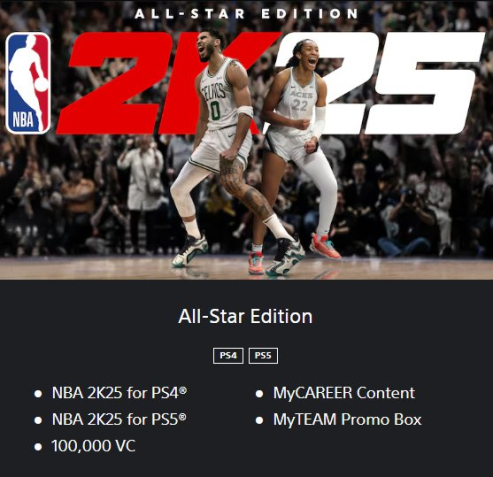
Task: Click the bullet beside MyTEAM Promo Box
Action: pyautogui.click(x=259, y=420)
